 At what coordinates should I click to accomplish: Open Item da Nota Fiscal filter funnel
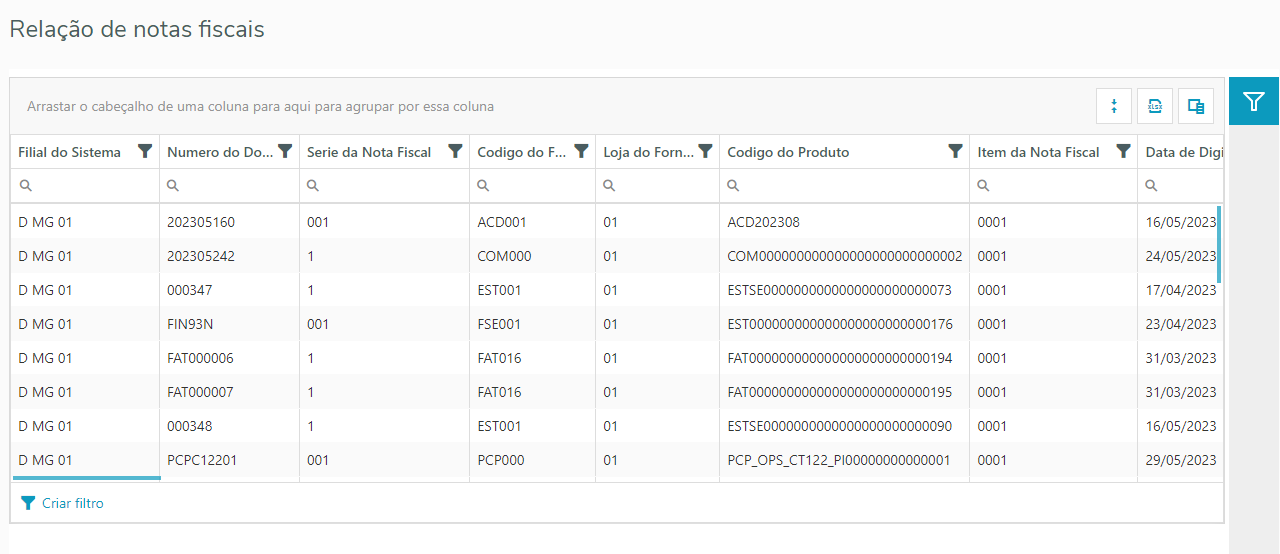tap(1123, 151)
